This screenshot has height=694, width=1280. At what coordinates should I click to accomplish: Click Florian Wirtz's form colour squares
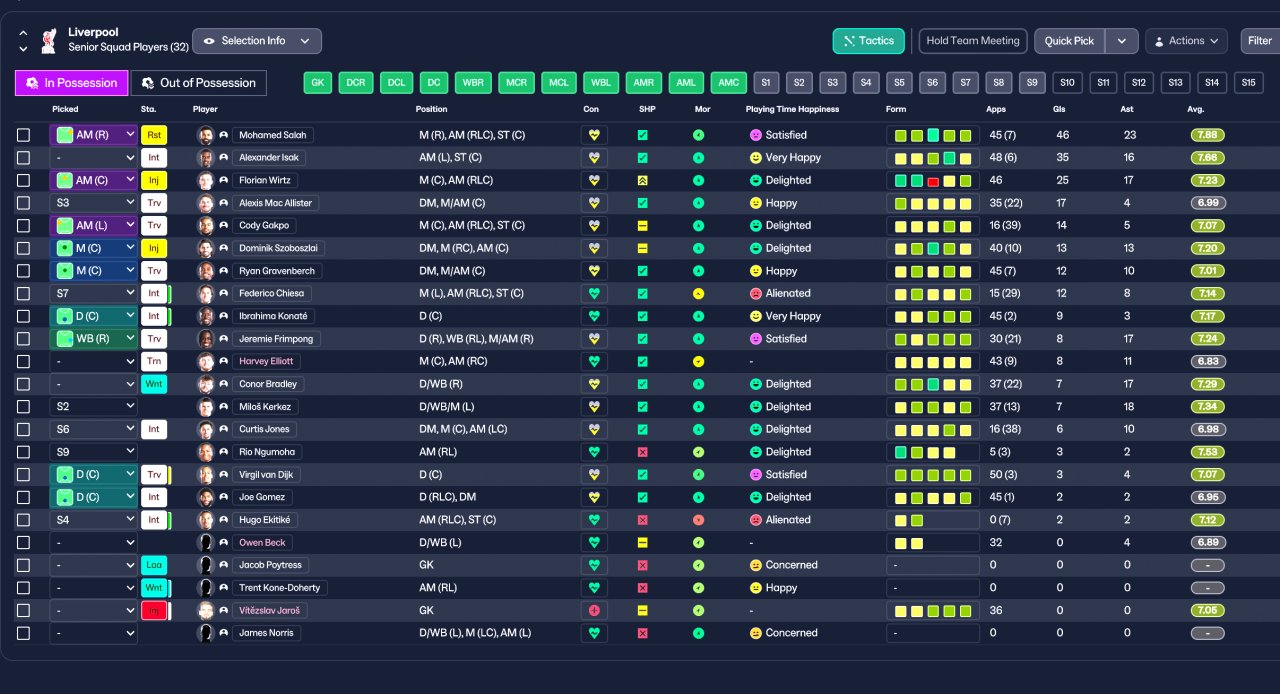[x=932, y=180]
